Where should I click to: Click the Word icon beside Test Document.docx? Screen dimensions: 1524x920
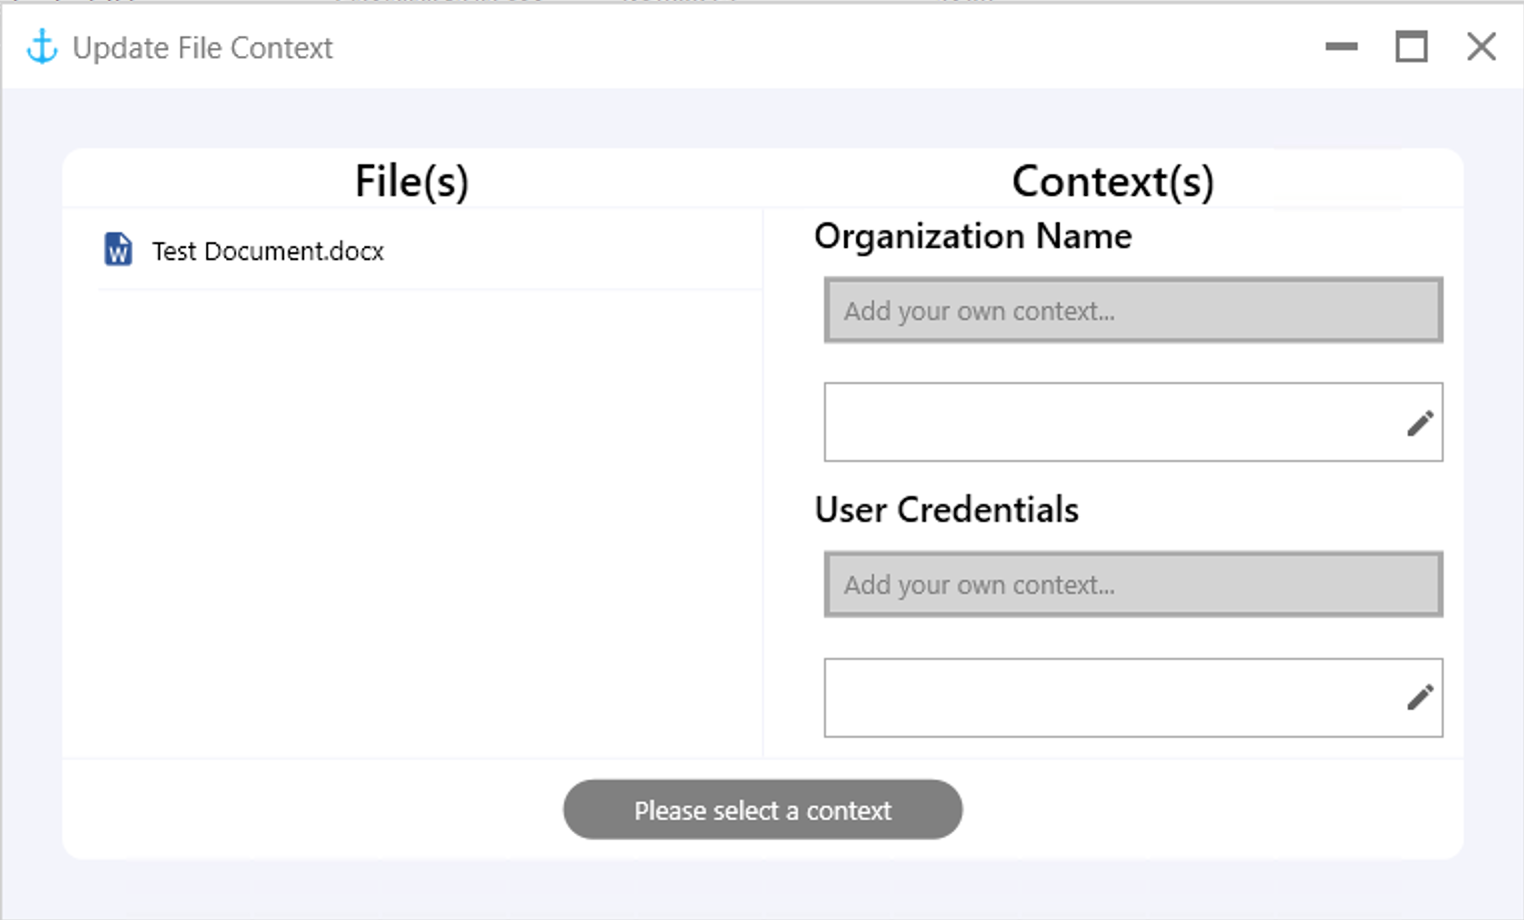118,250
